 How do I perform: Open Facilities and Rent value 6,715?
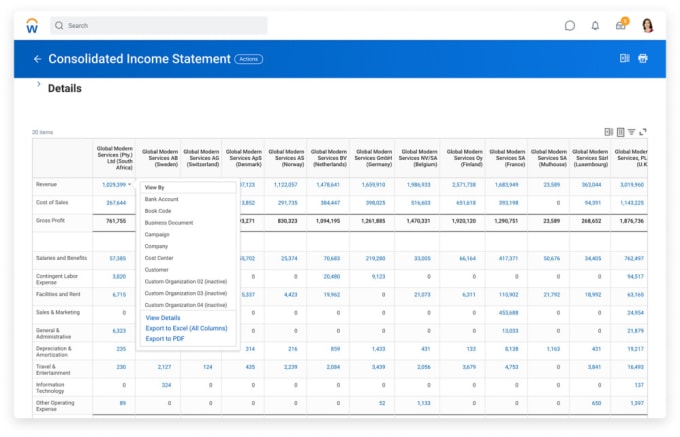[x=119, y=295]
